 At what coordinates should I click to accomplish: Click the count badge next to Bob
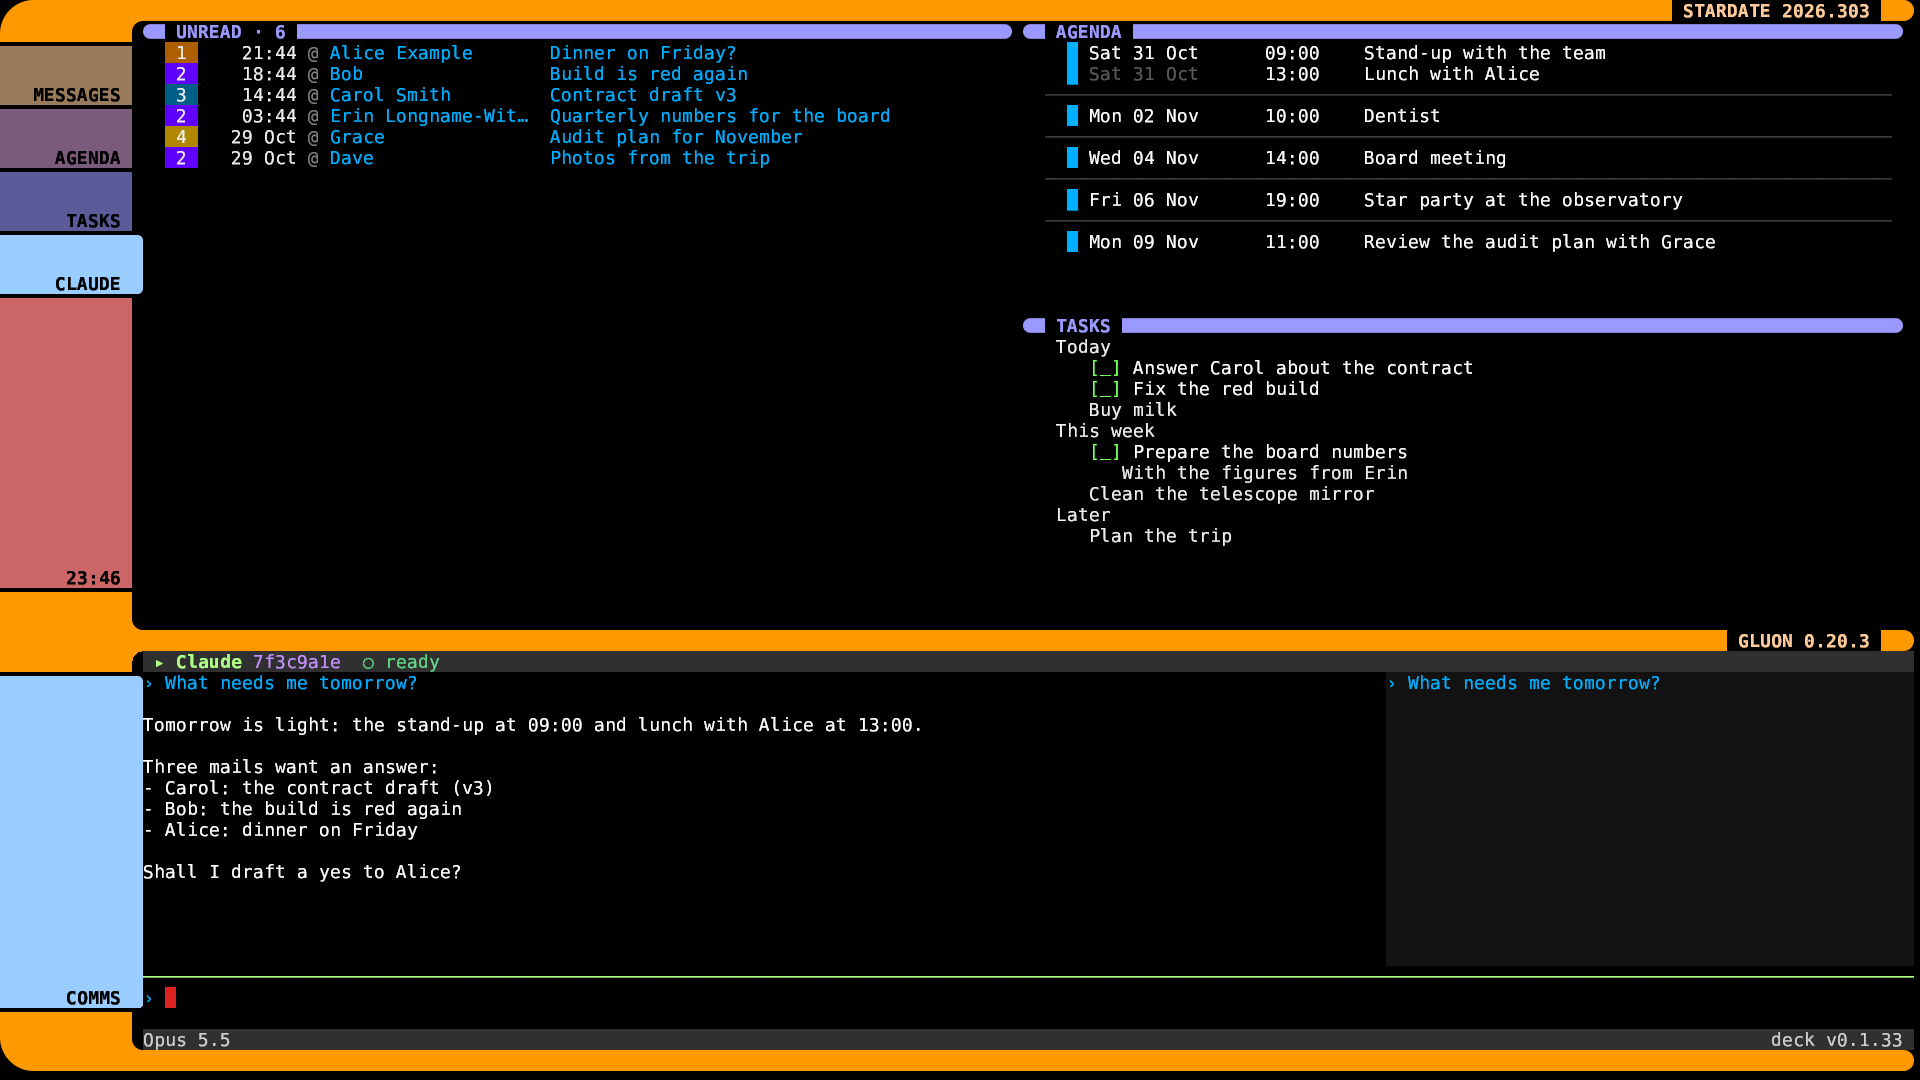coord(181,74)
